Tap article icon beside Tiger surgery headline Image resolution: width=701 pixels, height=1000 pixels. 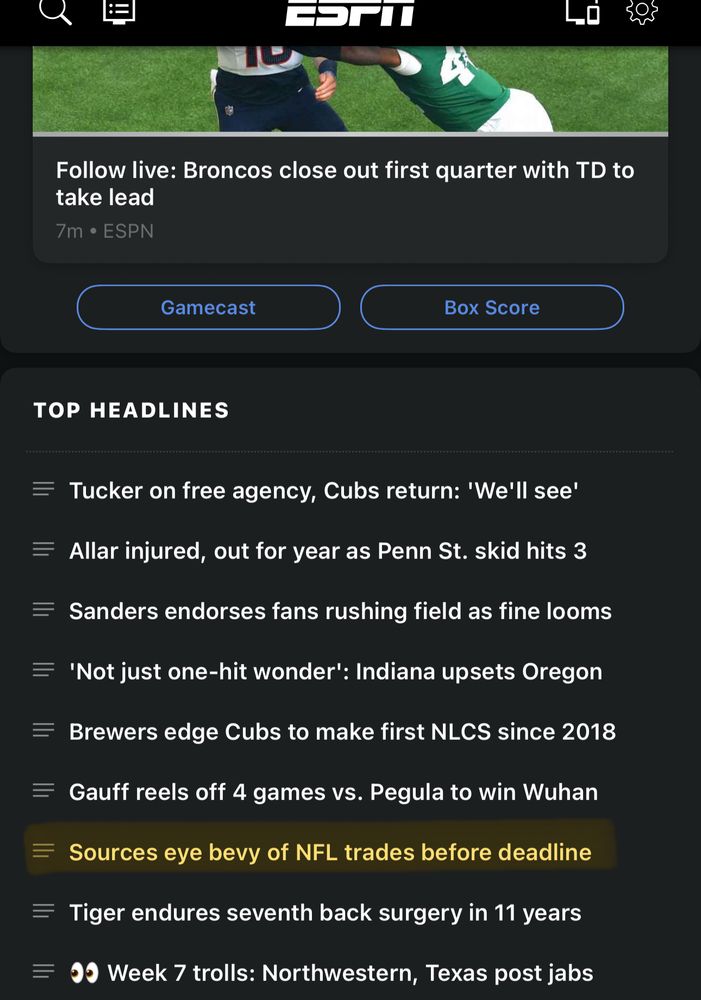[43, 911]
